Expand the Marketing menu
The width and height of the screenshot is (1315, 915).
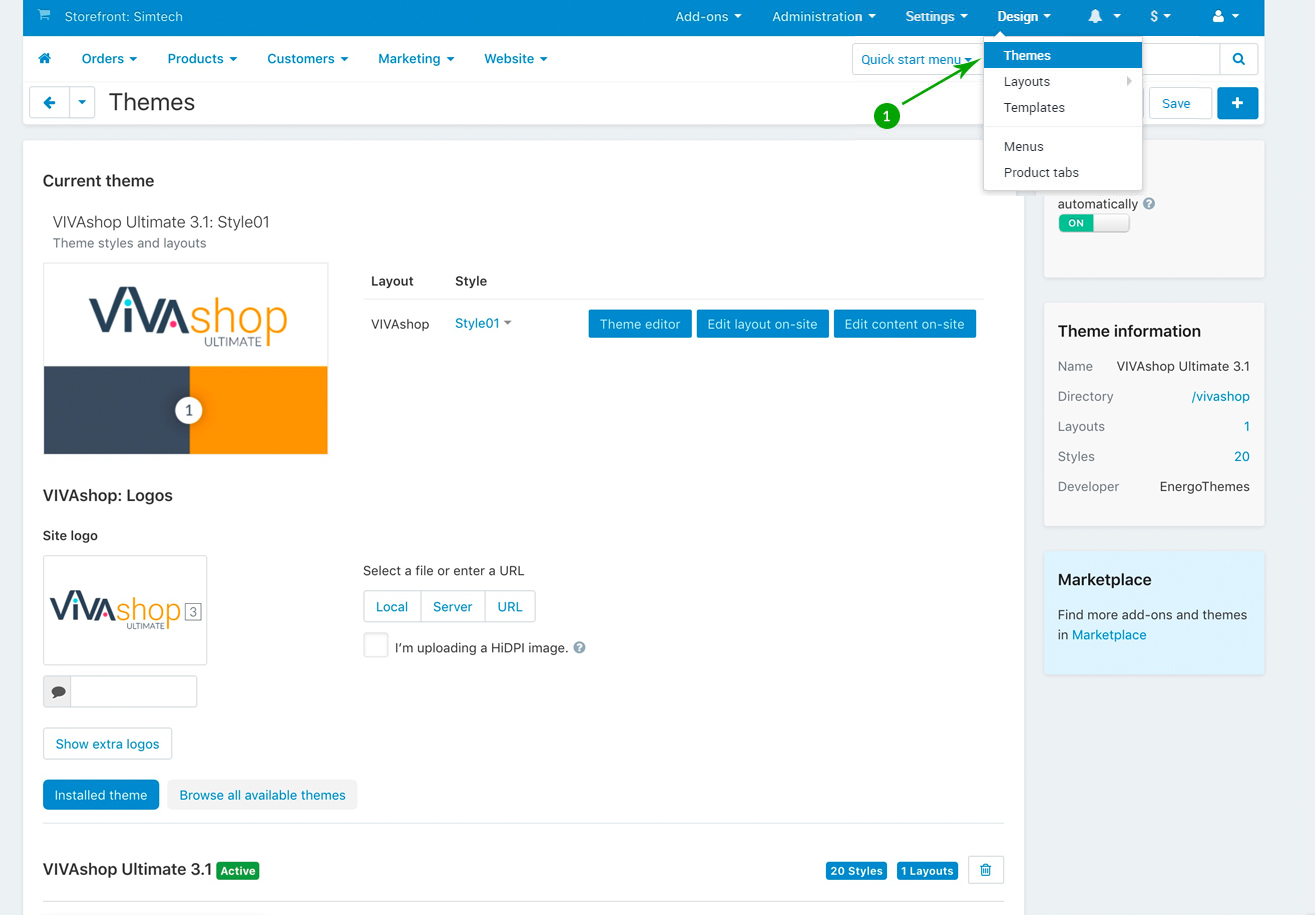416,59
